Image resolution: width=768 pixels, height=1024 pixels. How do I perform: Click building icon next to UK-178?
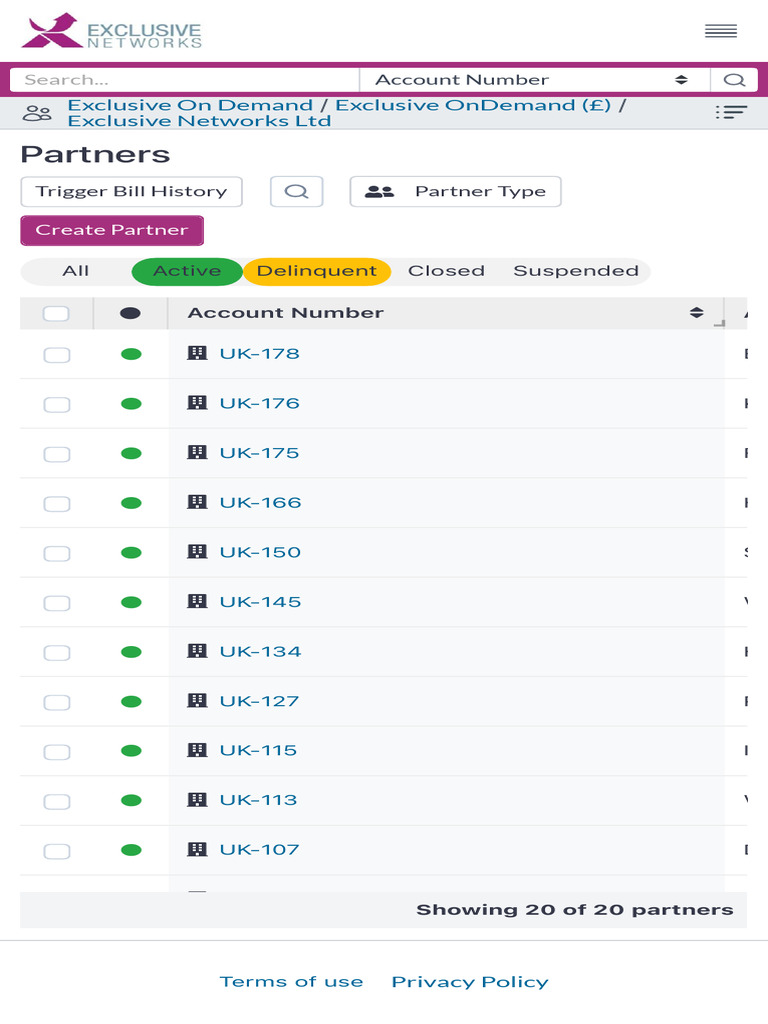click(x=197, y=353)
